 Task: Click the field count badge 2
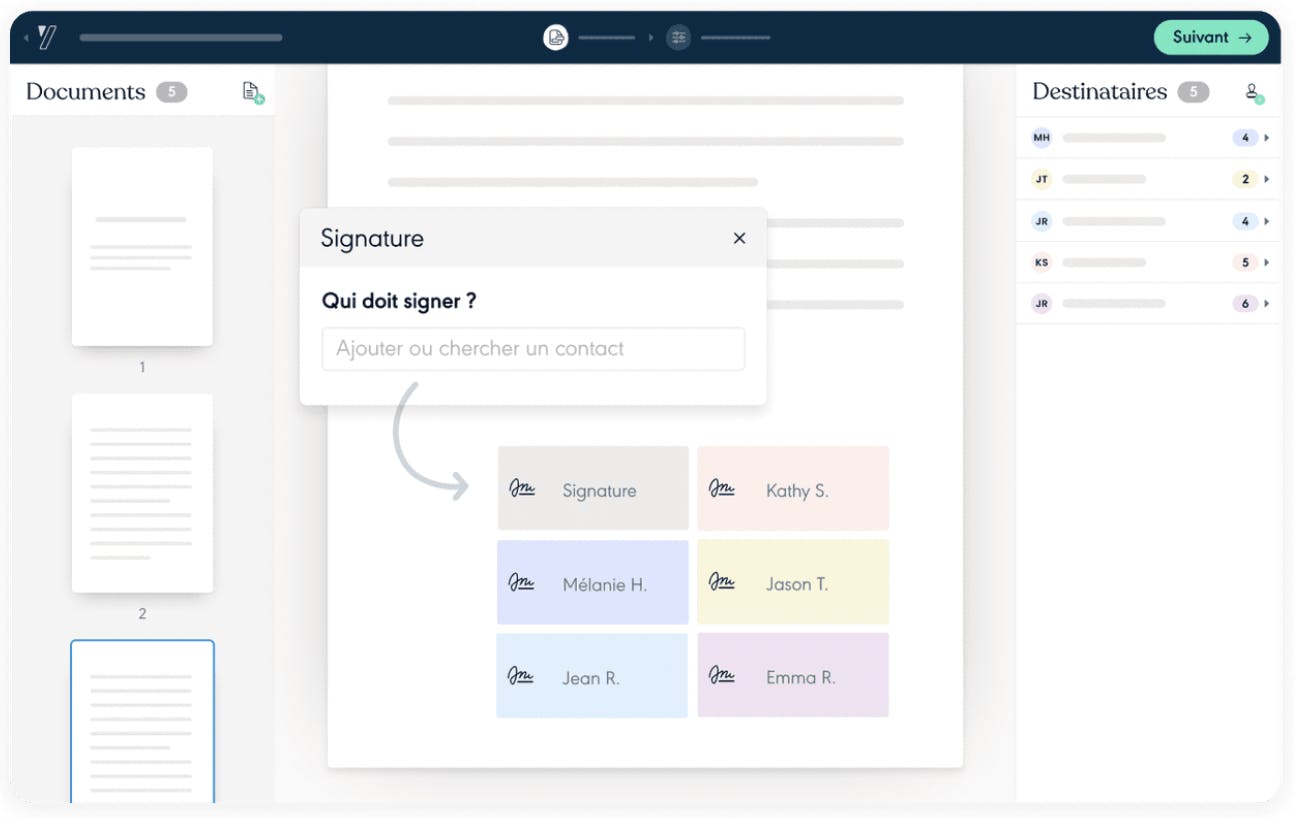click(1245, 180)
